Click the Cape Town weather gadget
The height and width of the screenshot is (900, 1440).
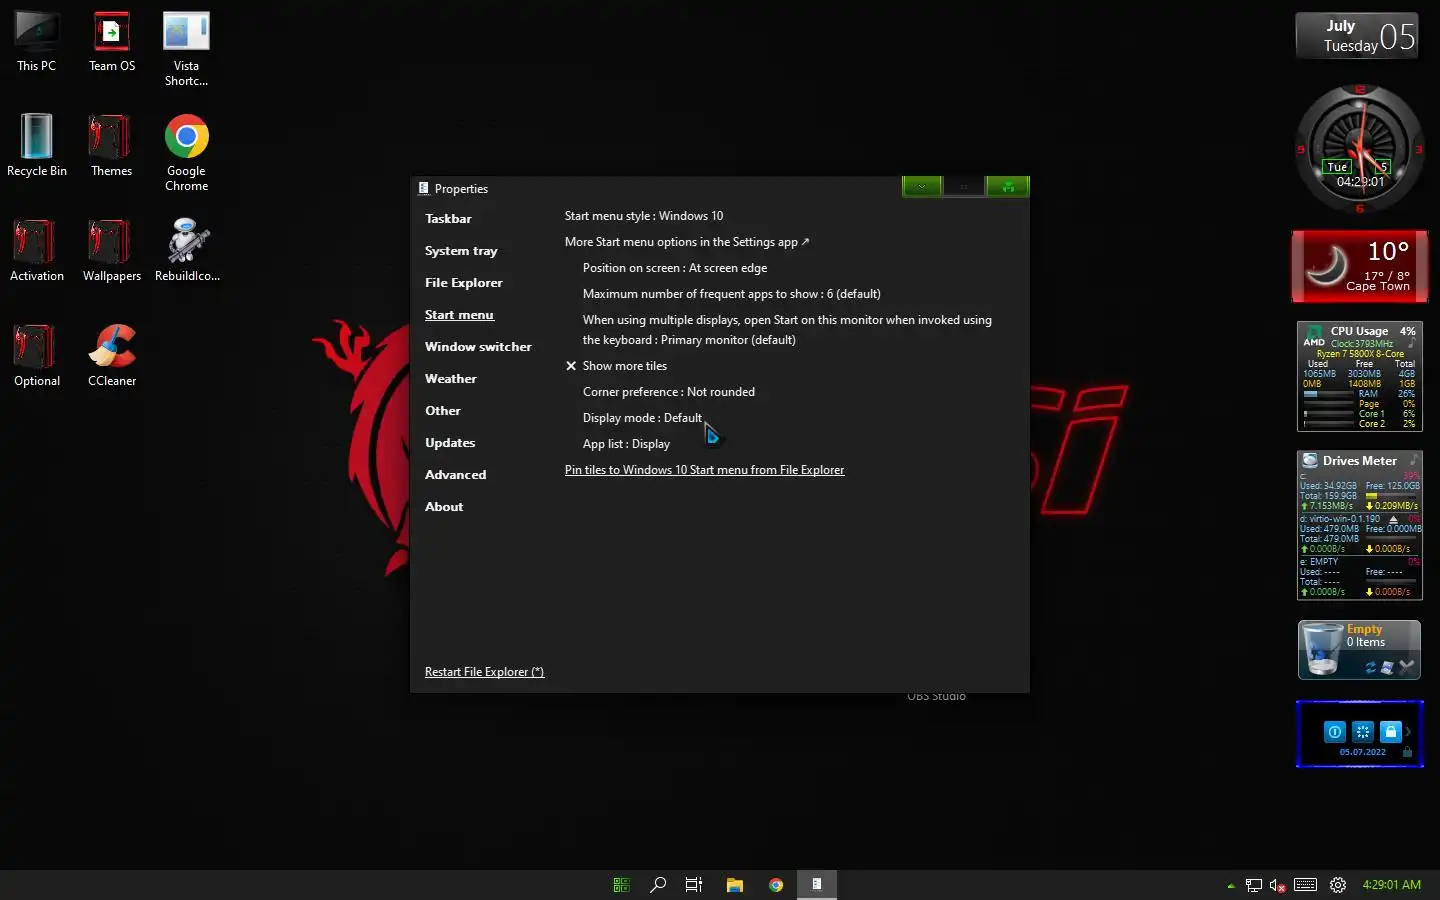(x=1359, y=266)
